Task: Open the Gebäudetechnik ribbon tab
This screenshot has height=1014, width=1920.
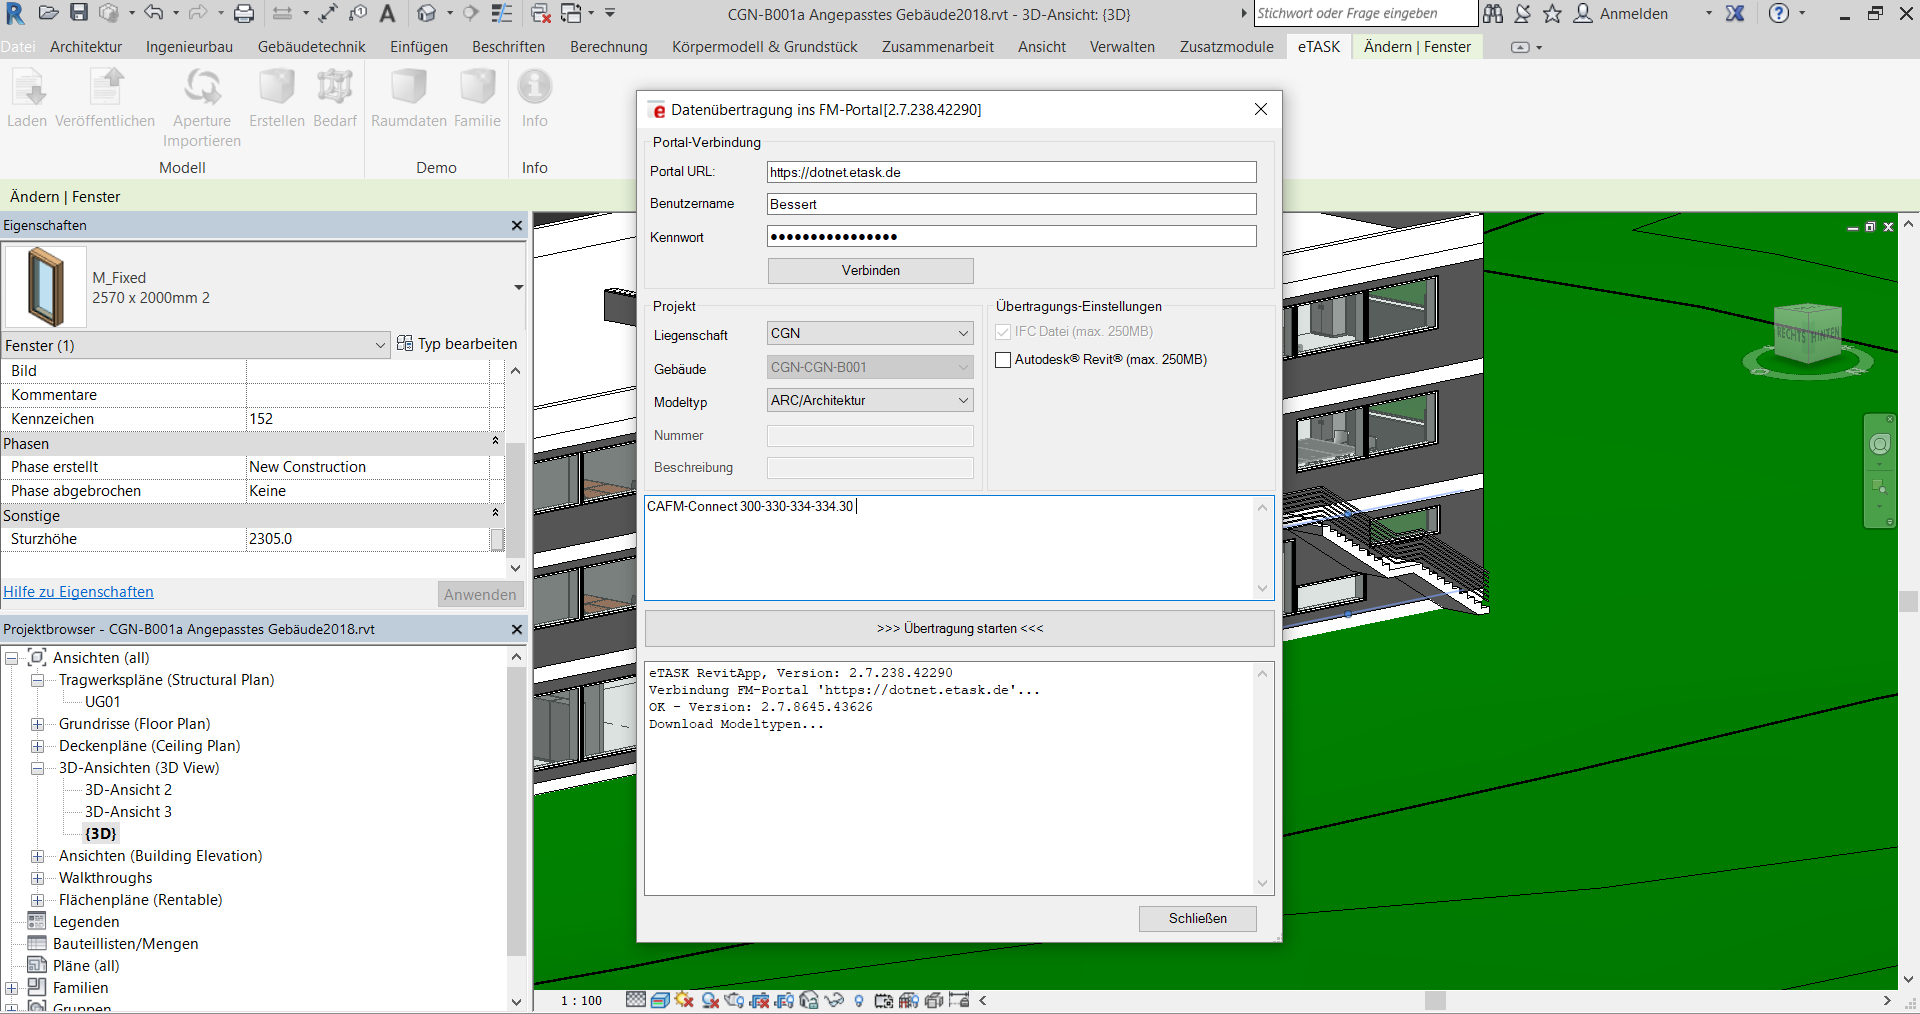Action: pos(311,47)
